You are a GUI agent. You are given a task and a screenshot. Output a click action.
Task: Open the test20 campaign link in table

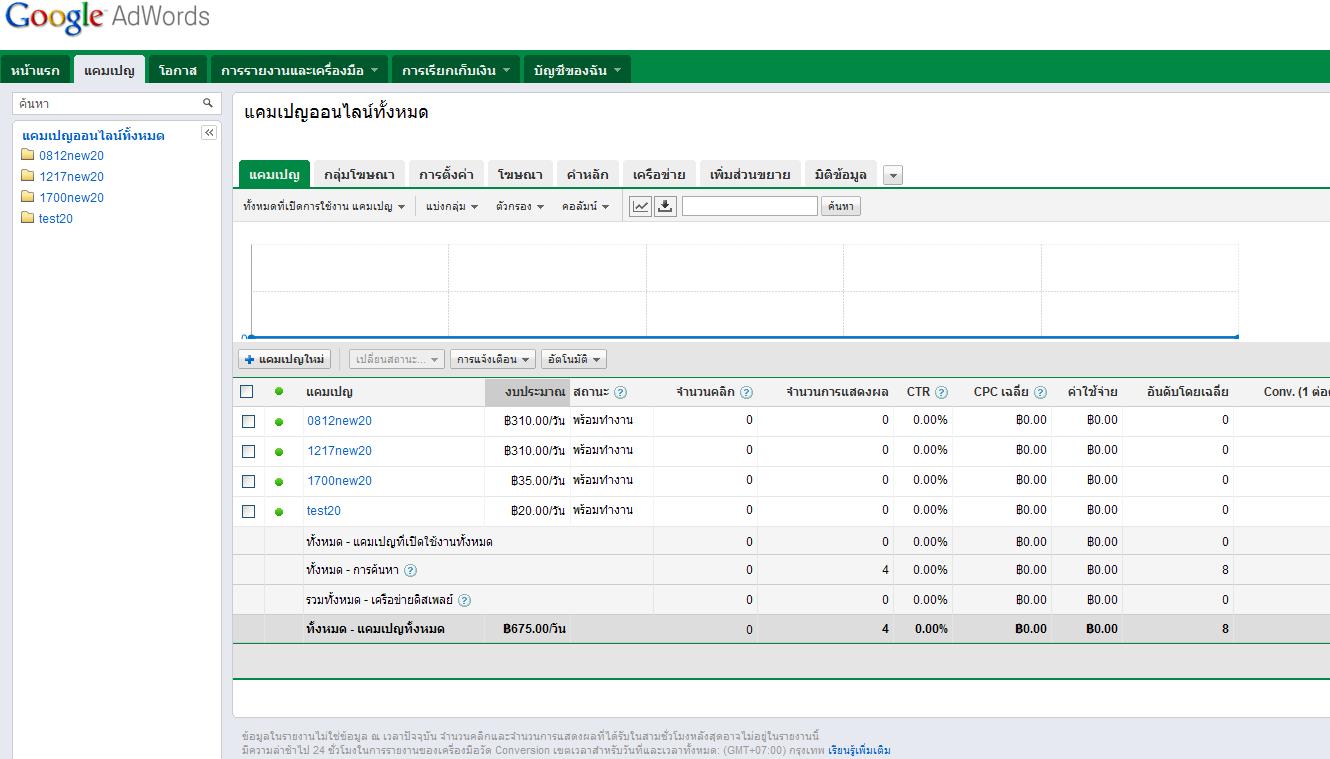pyautogui.click(x=324, y=511)
